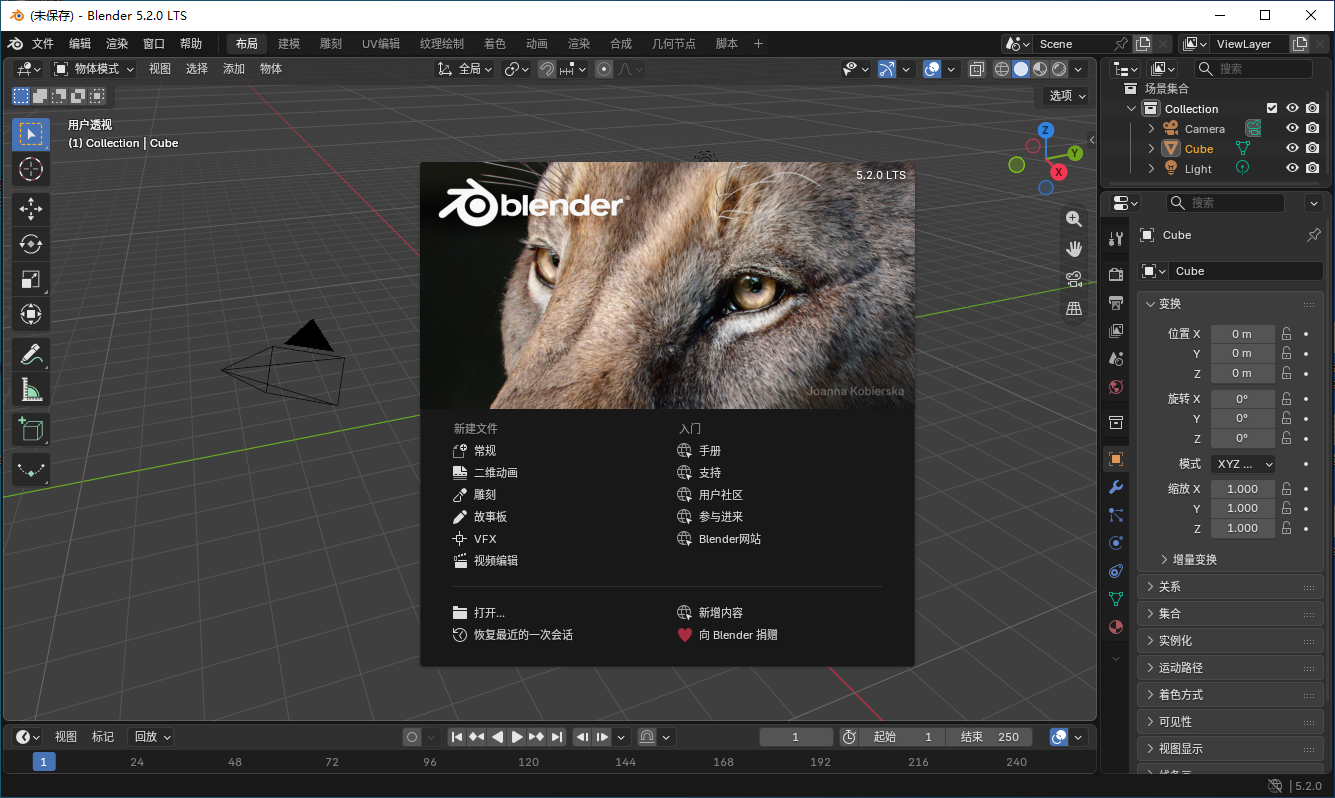This screenshot has width=1335, height=798.
Task: Select the Annotate pencil tool
Action: coord(31,354)
